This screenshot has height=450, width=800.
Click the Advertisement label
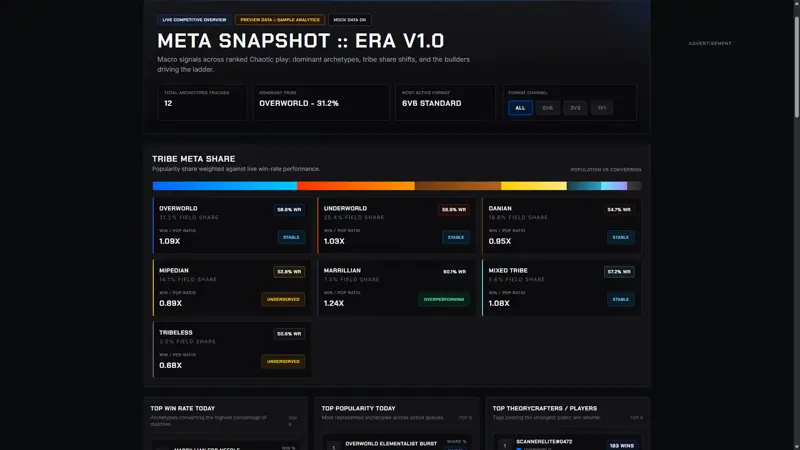tap(710, 43)
